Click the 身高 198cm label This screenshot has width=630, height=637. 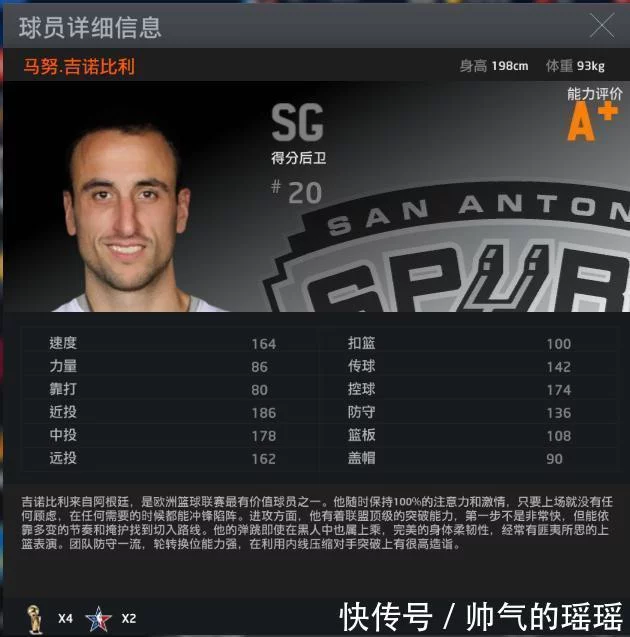click(x=494, y=66)
